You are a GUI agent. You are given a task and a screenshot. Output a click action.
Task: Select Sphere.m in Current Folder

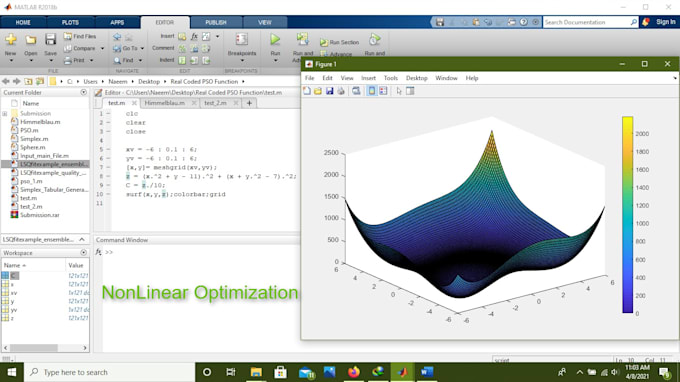coord(33,147)
